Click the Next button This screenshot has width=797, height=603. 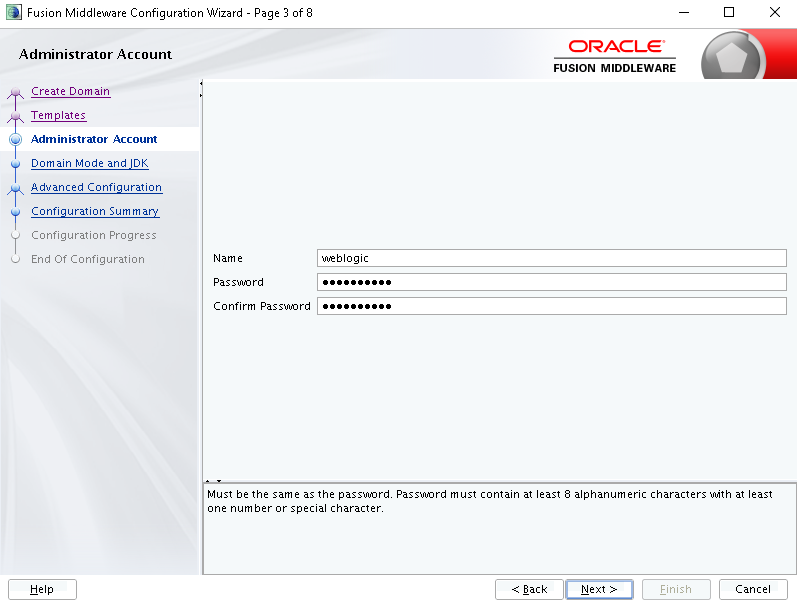point(599,589)
